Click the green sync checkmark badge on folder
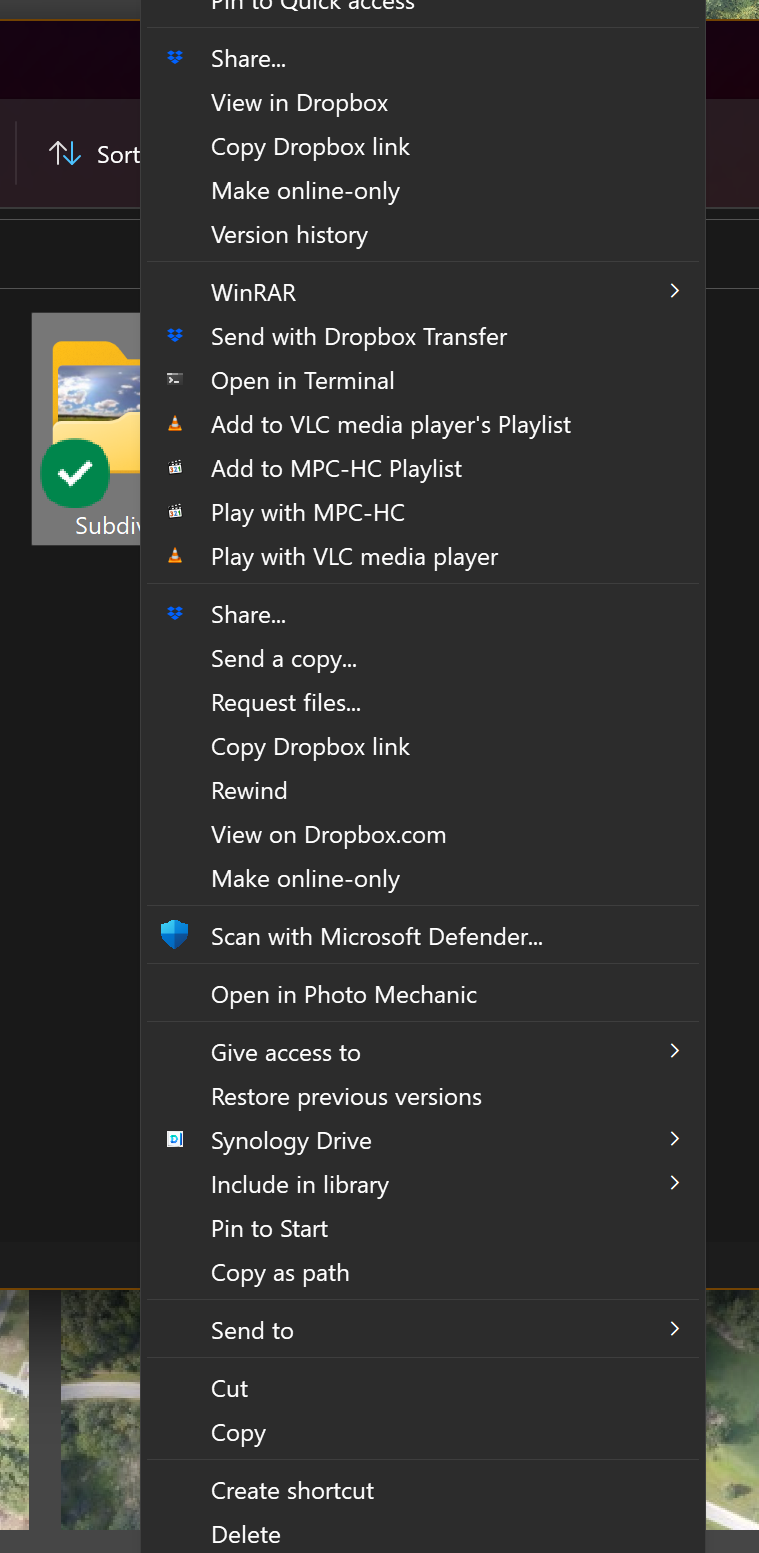 tap(75, 473)
